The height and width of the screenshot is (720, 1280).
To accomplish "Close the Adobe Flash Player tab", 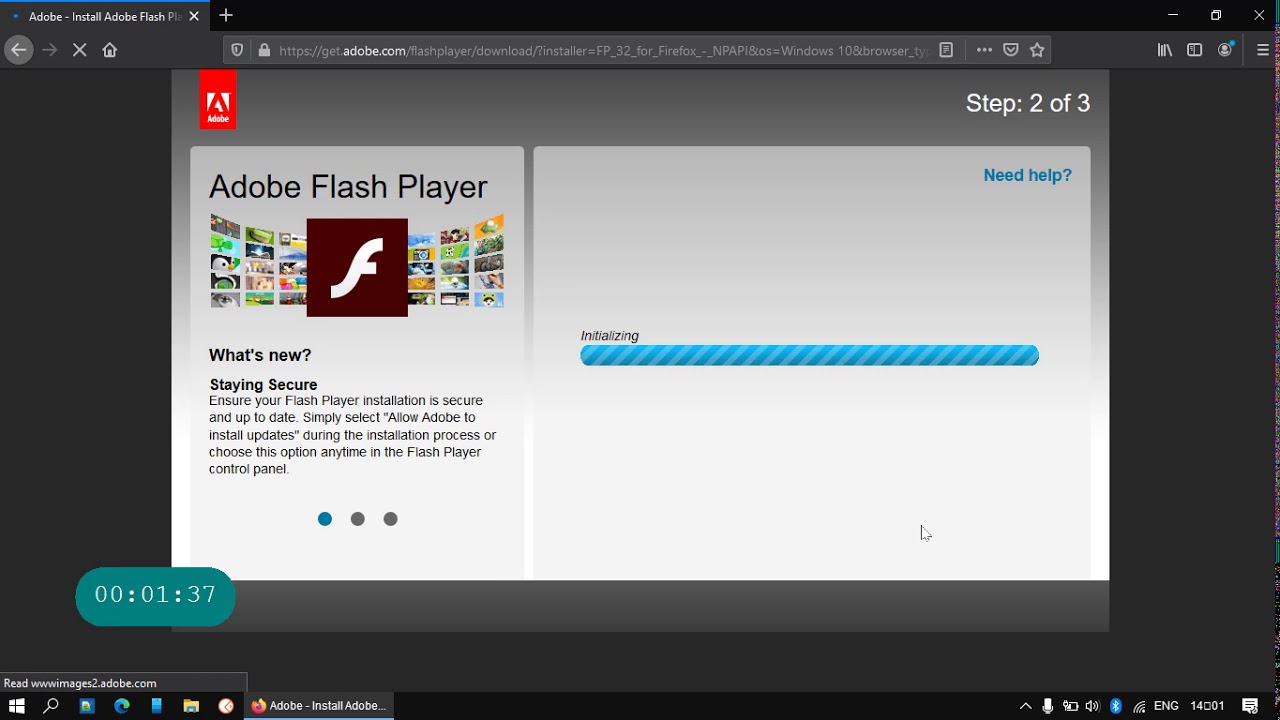I will tap(194, 16).
